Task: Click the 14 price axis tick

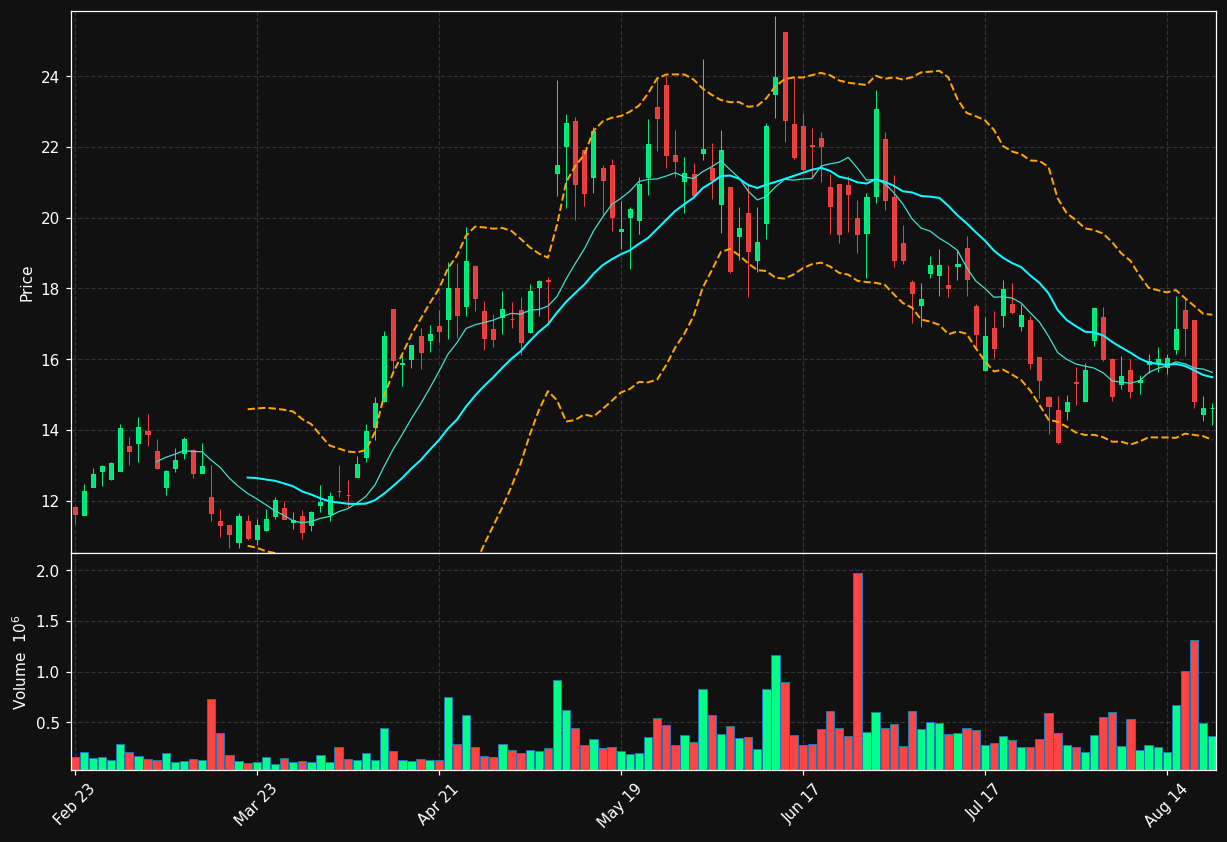Action: click(x=51, y=430)
